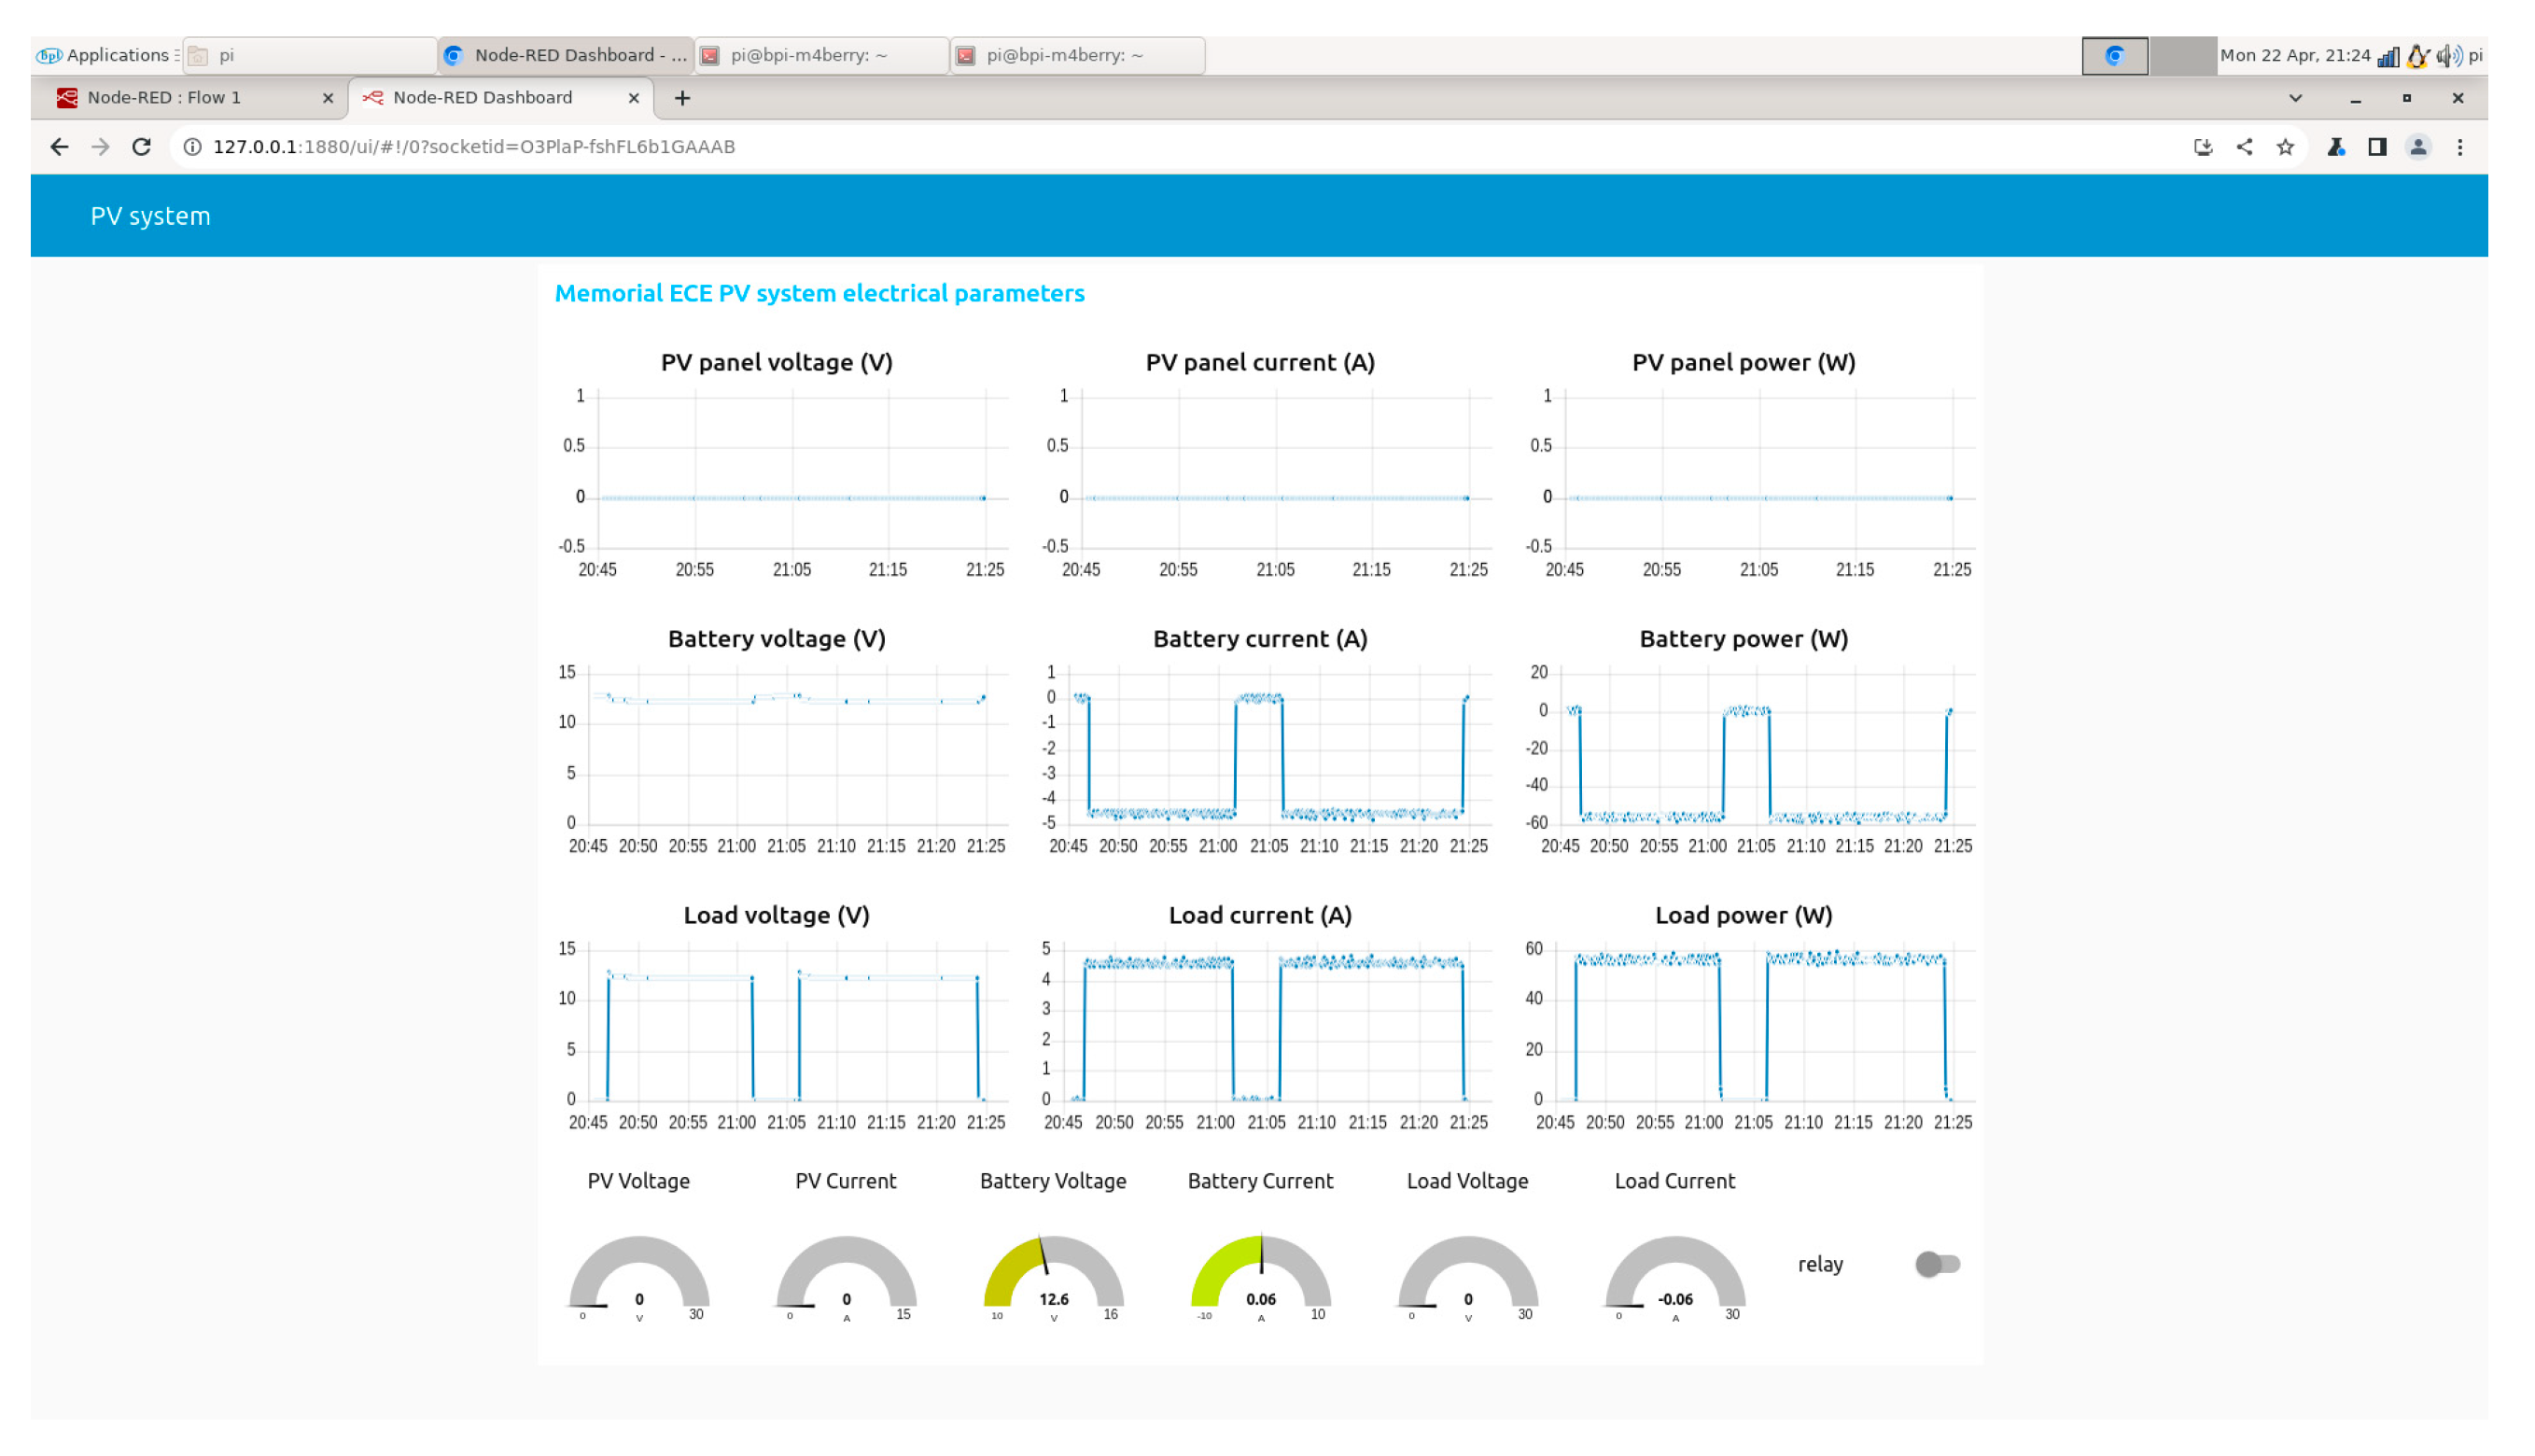Click the browser back arrow
Viewport: 2535px width, 1456px height.
(59, 147)
